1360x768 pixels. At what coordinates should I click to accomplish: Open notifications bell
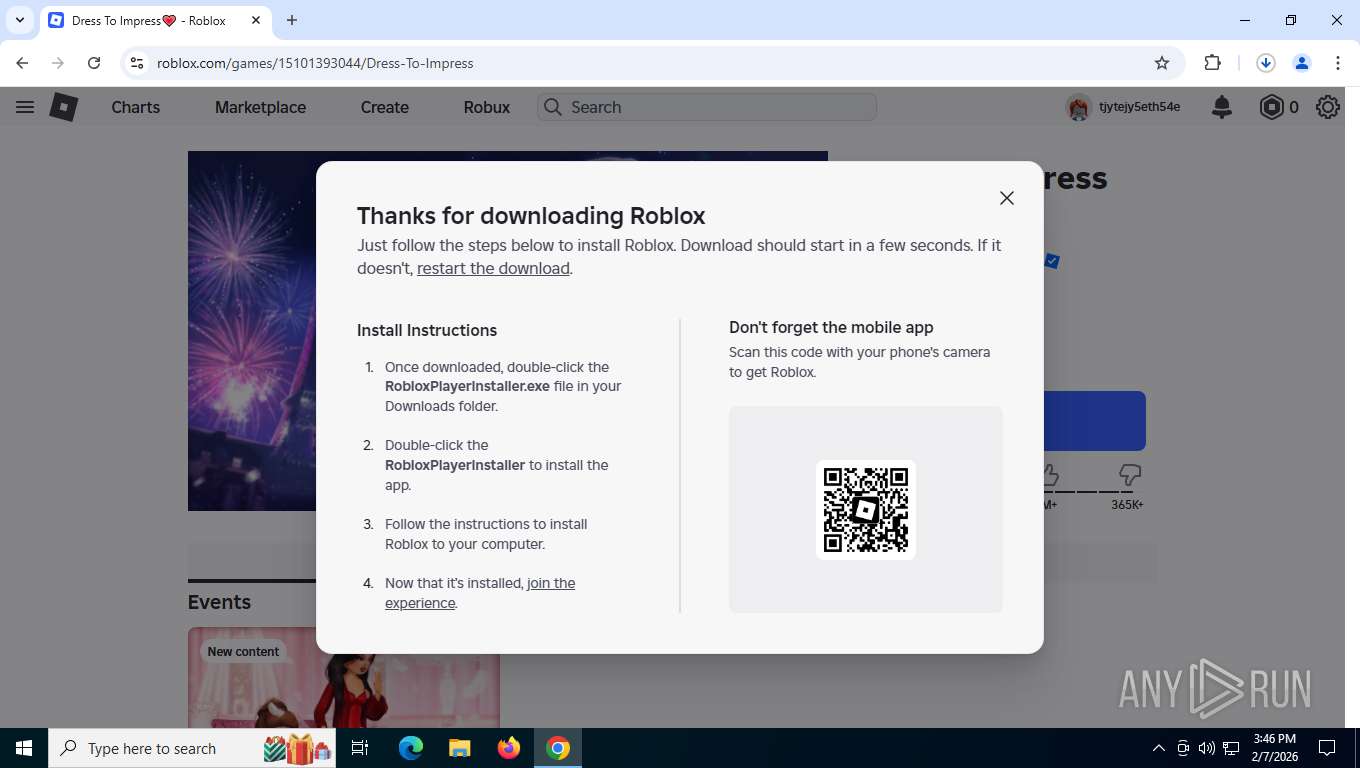1222,107
